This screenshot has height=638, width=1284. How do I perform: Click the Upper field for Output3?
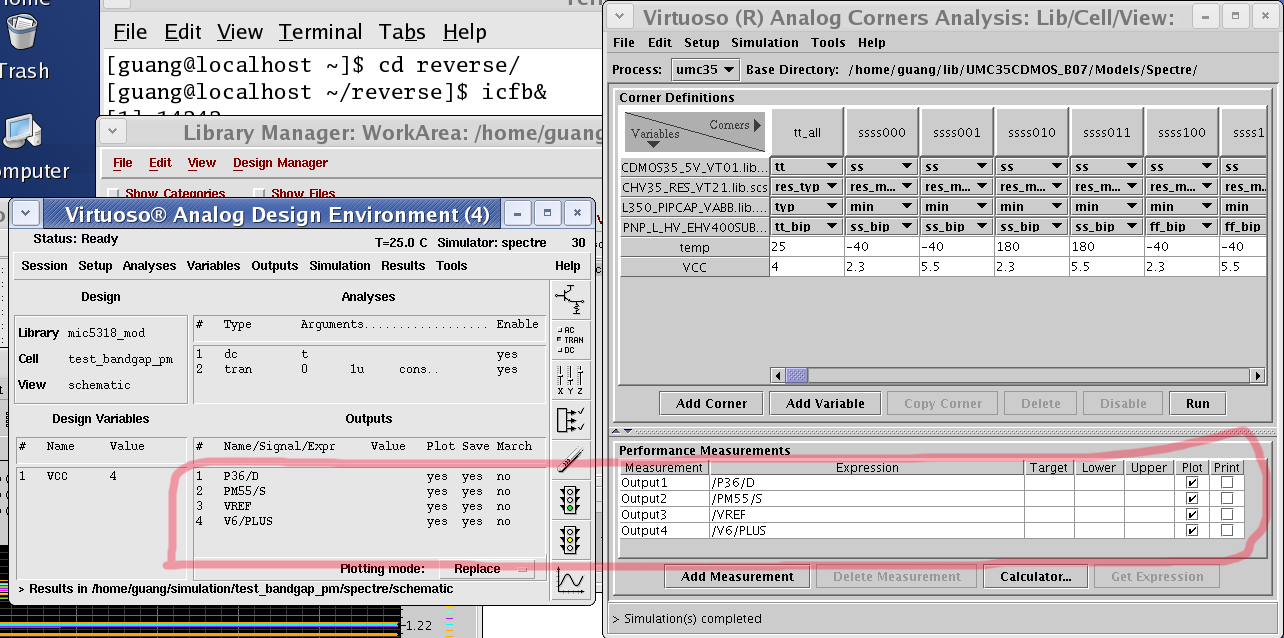tap(1149, 515)
